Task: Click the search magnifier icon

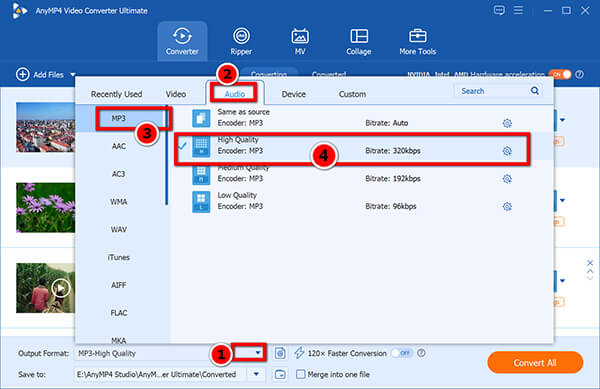Action: pyautogui.click(x=535, y=91)
